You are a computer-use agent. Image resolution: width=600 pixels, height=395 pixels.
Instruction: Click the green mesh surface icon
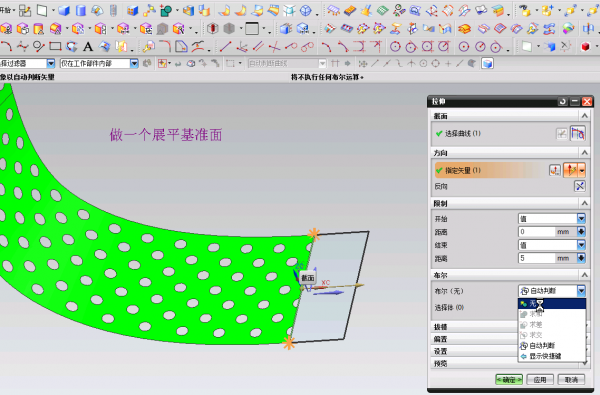pos(382,11)
